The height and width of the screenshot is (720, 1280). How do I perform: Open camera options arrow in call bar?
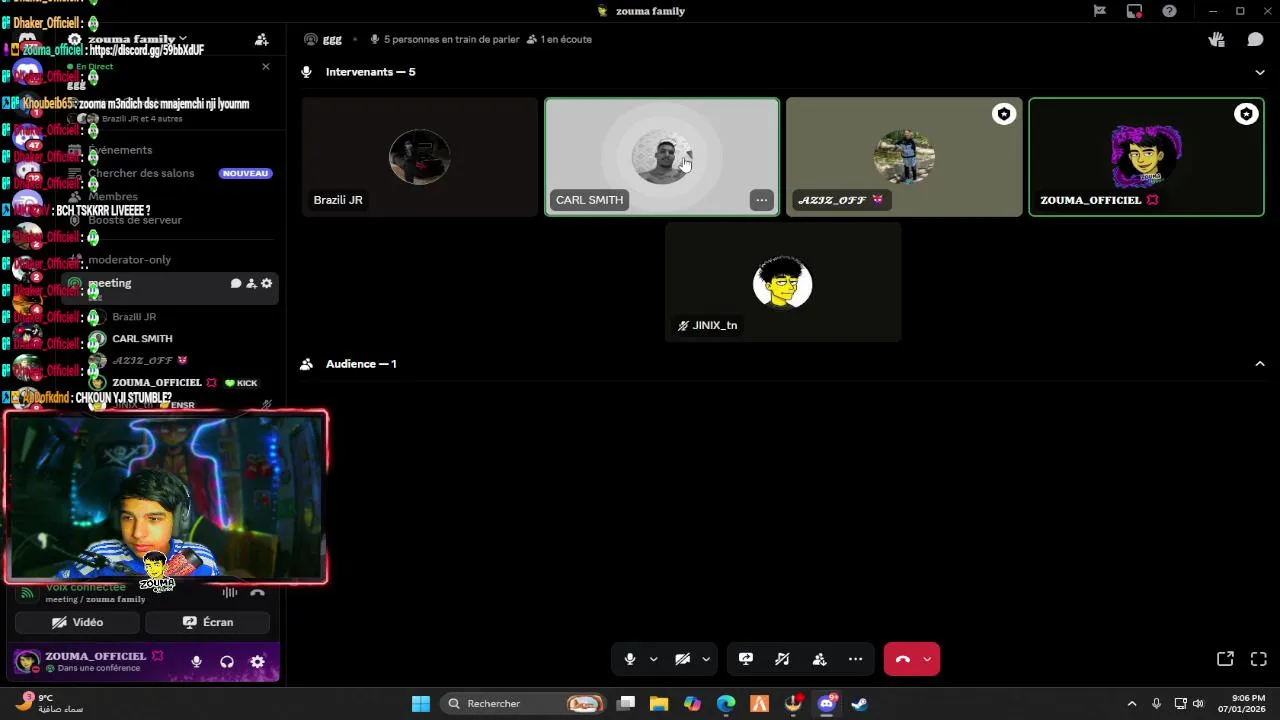coord(706,659)
